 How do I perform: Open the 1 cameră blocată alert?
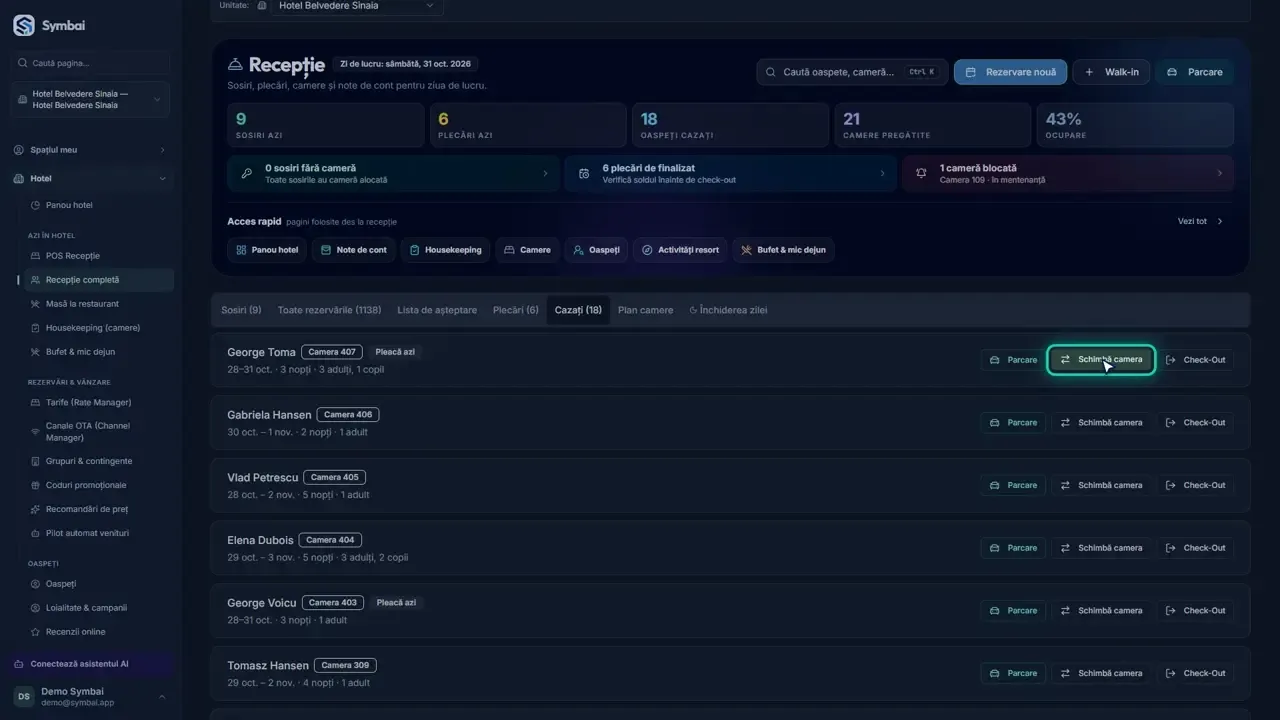click(1068, 174)
